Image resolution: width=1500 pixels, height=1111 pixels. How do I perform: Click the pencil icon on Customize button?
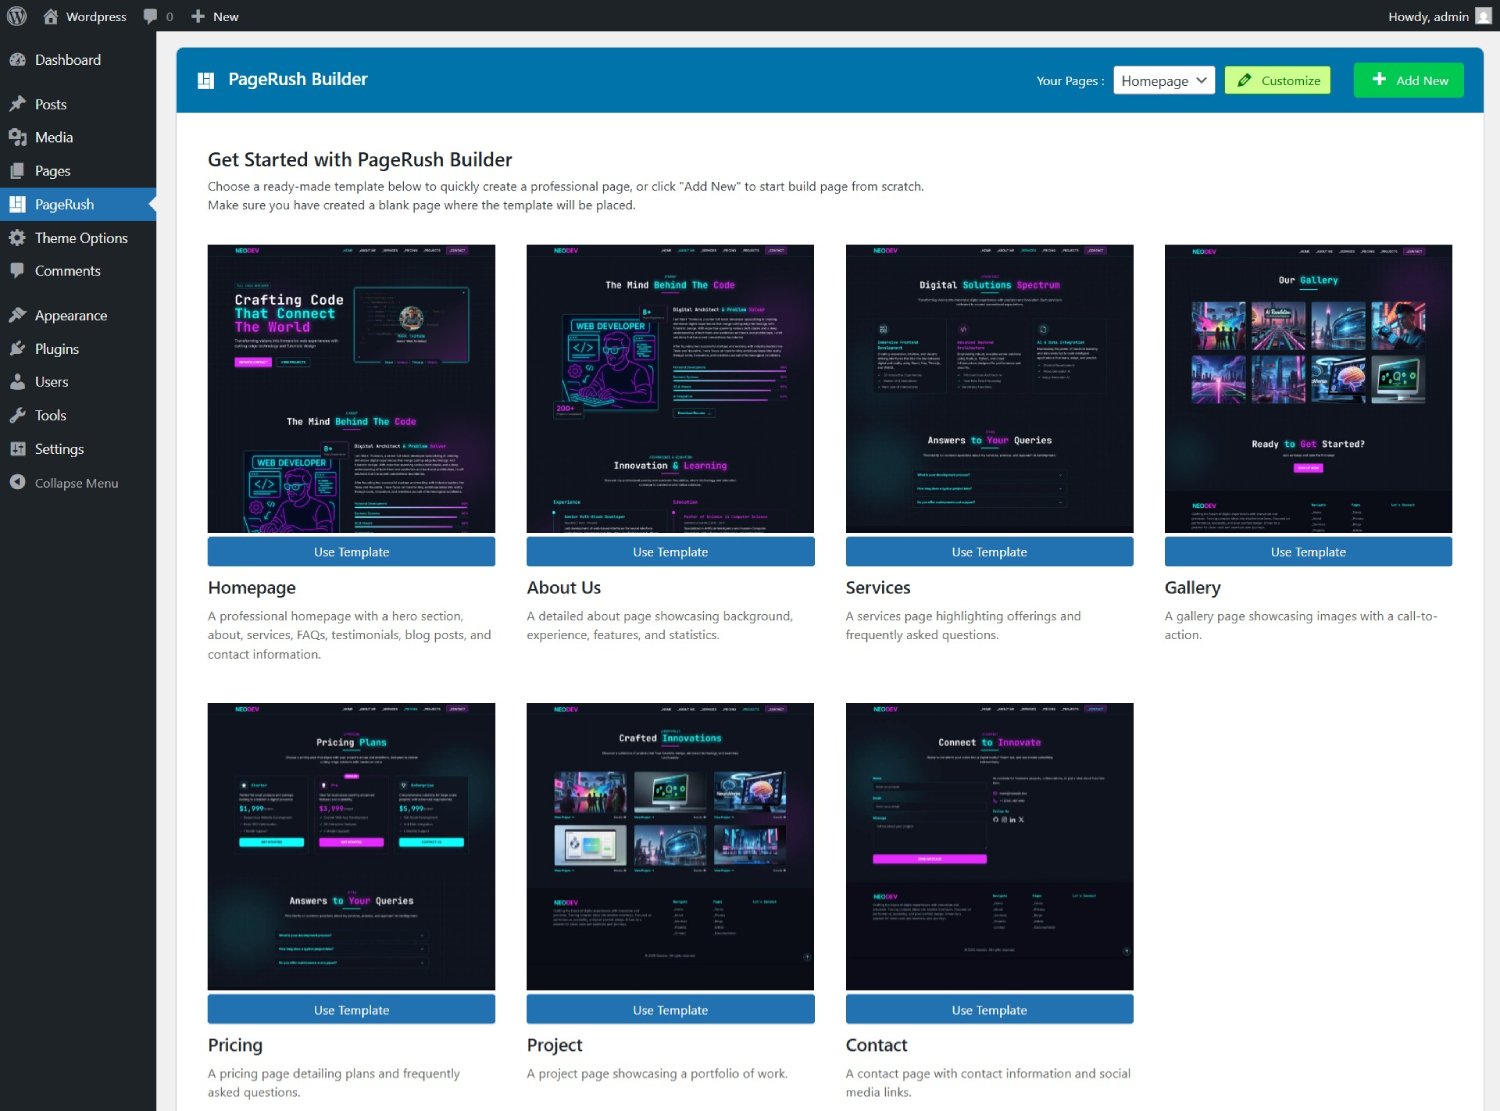(1244, 80)
